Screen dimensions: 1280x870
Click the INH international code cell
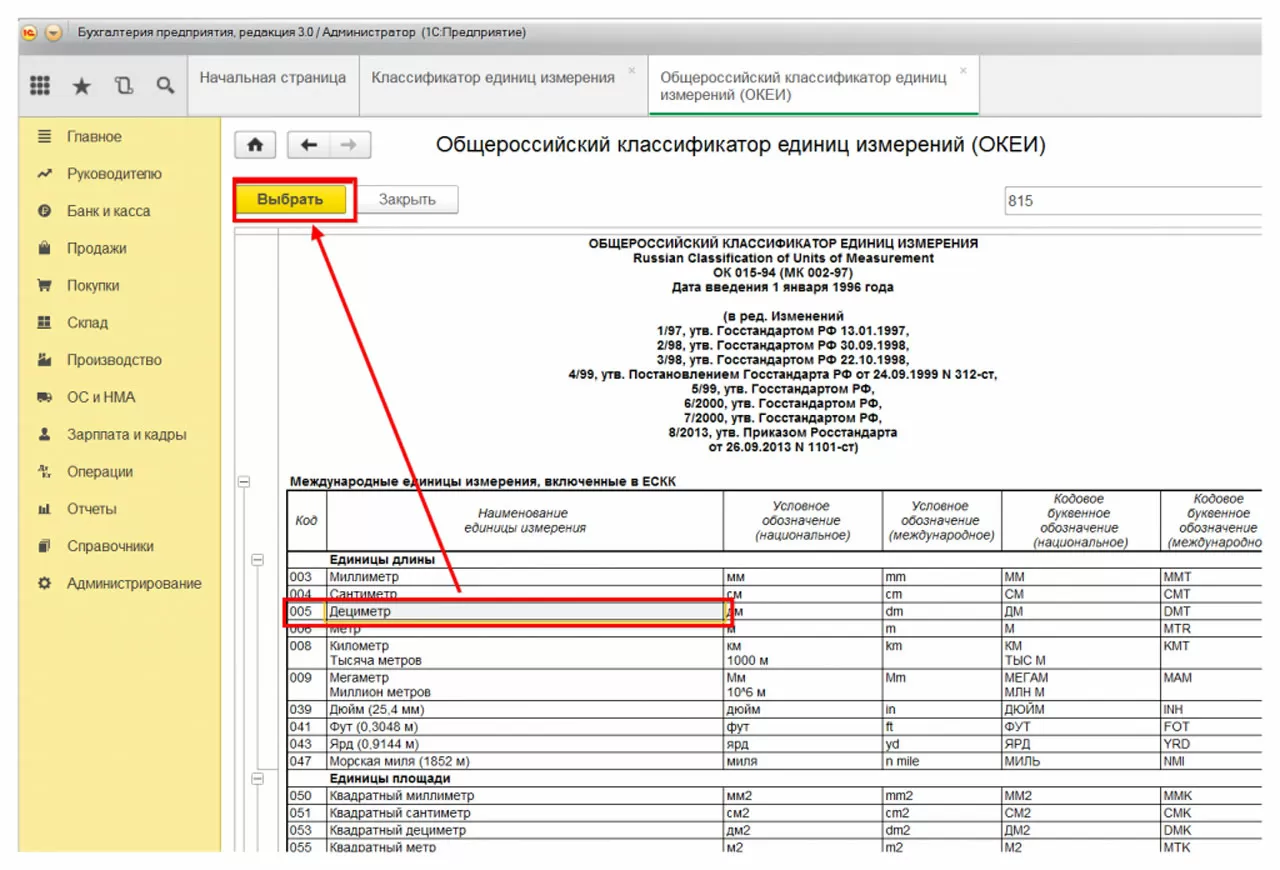pos(1211,710)
